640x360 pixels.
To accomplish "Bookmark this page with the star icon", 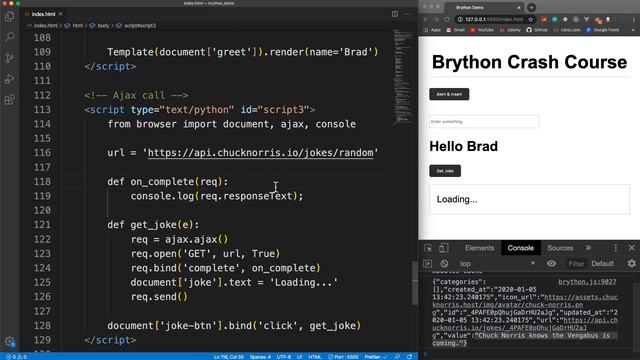I will tap(531, 19).
